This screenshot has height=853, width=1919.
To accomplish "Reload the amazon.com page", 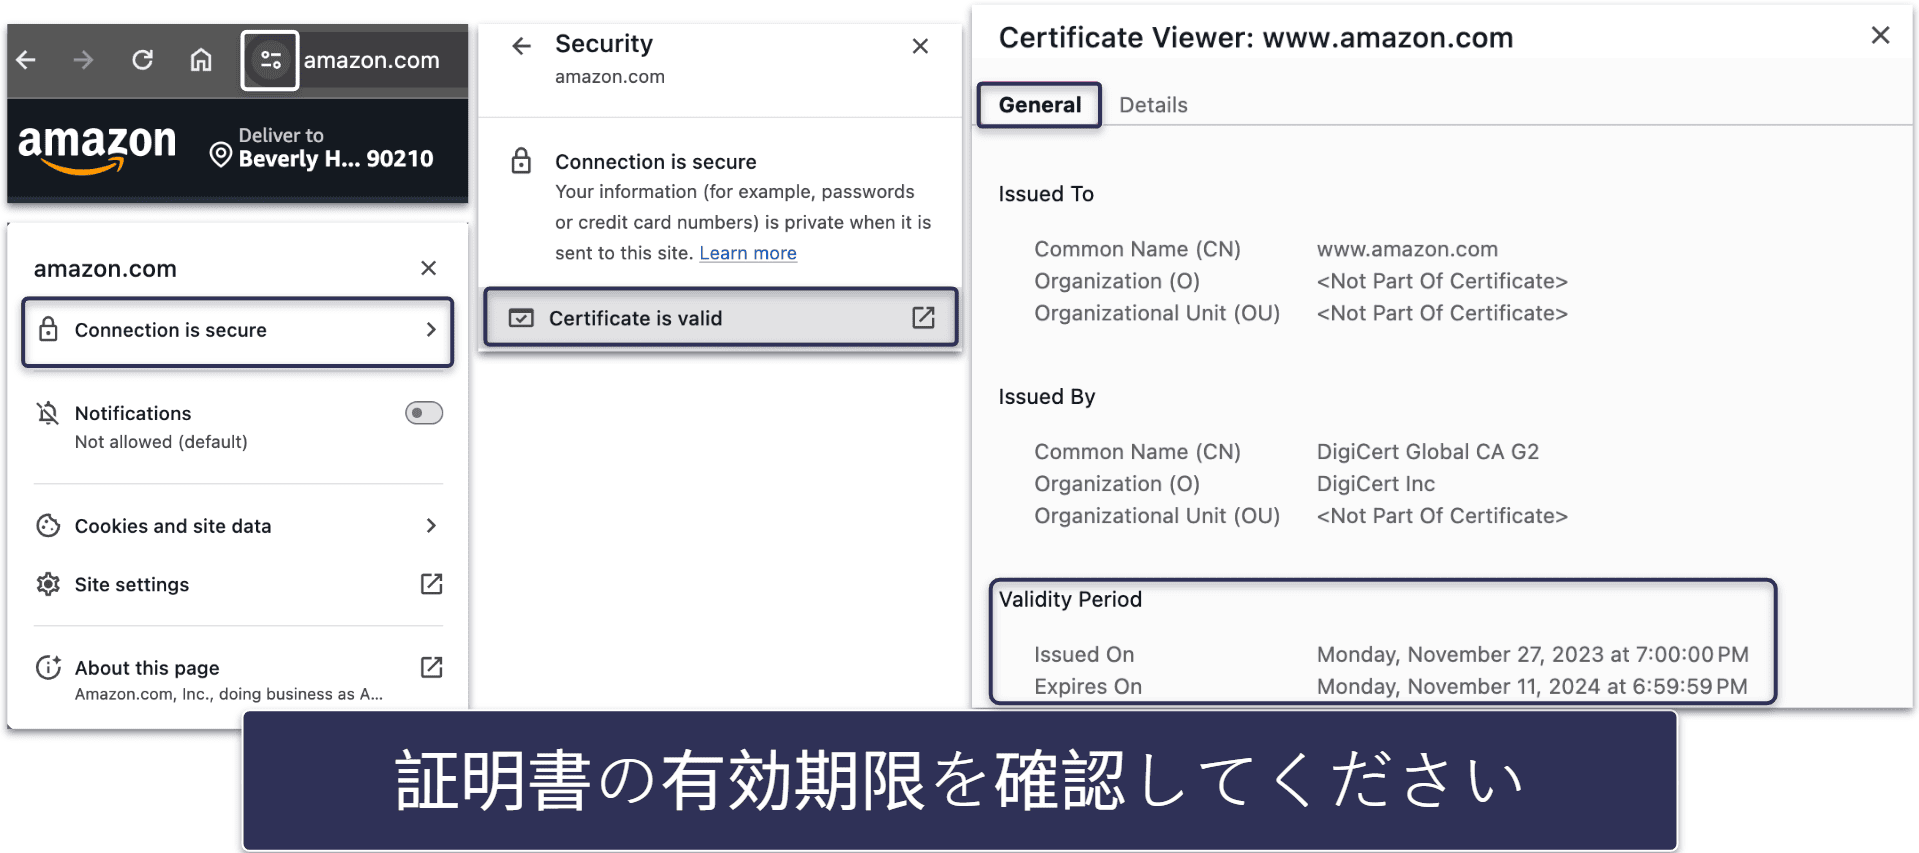I will pos(143,60).
